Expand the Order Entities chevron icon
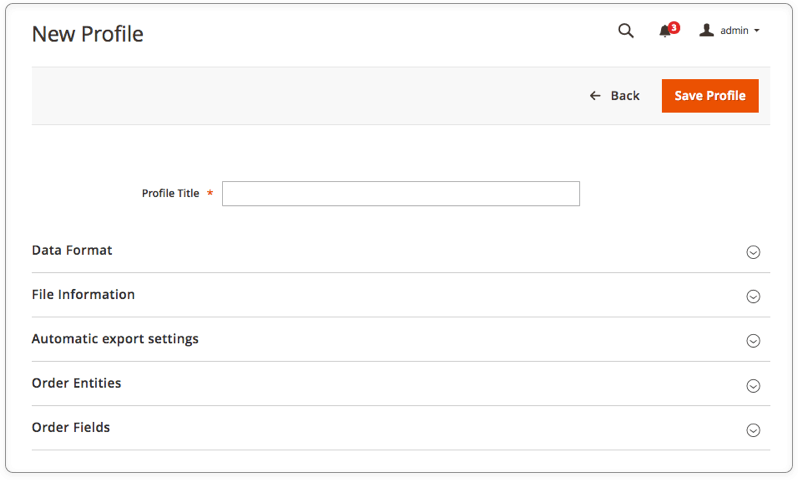Image resolution: width=798 pixels, height=480 pixels. click(x=753, y=386)
